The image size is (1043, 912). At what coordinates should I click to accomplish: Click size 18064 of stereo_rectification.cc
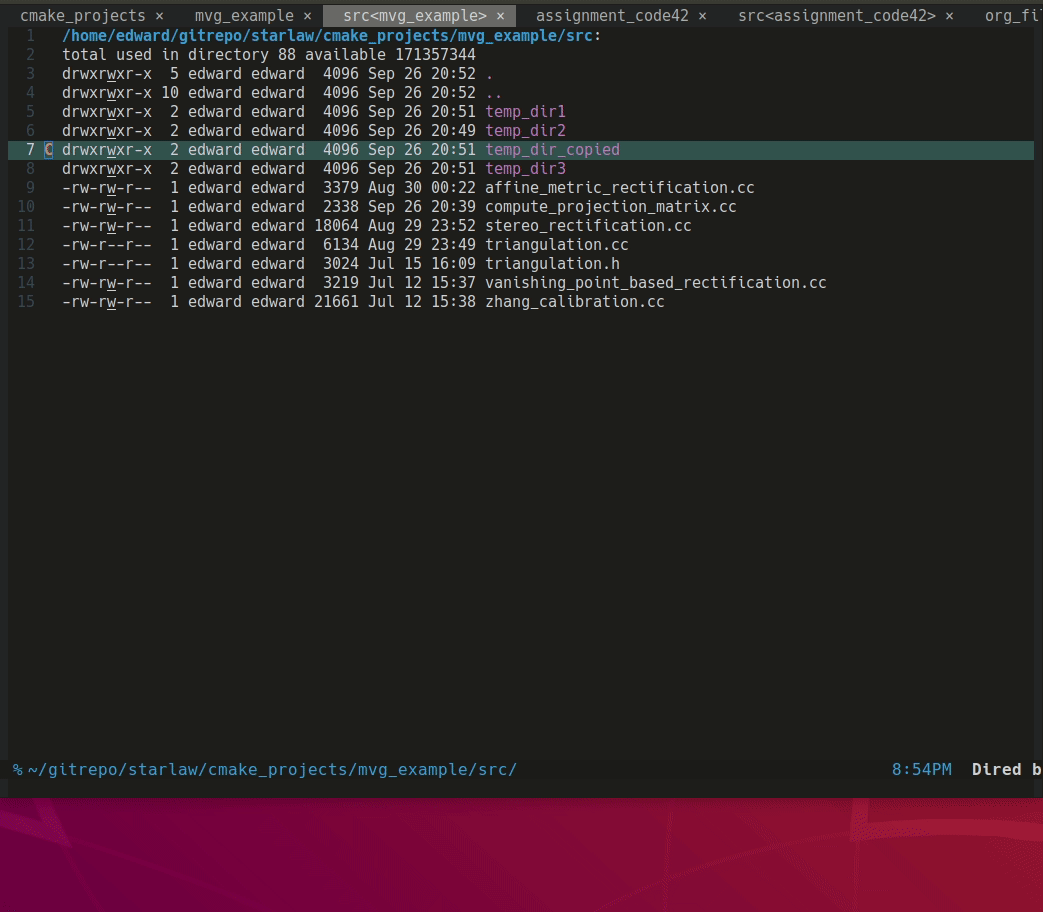pos(336,226)
